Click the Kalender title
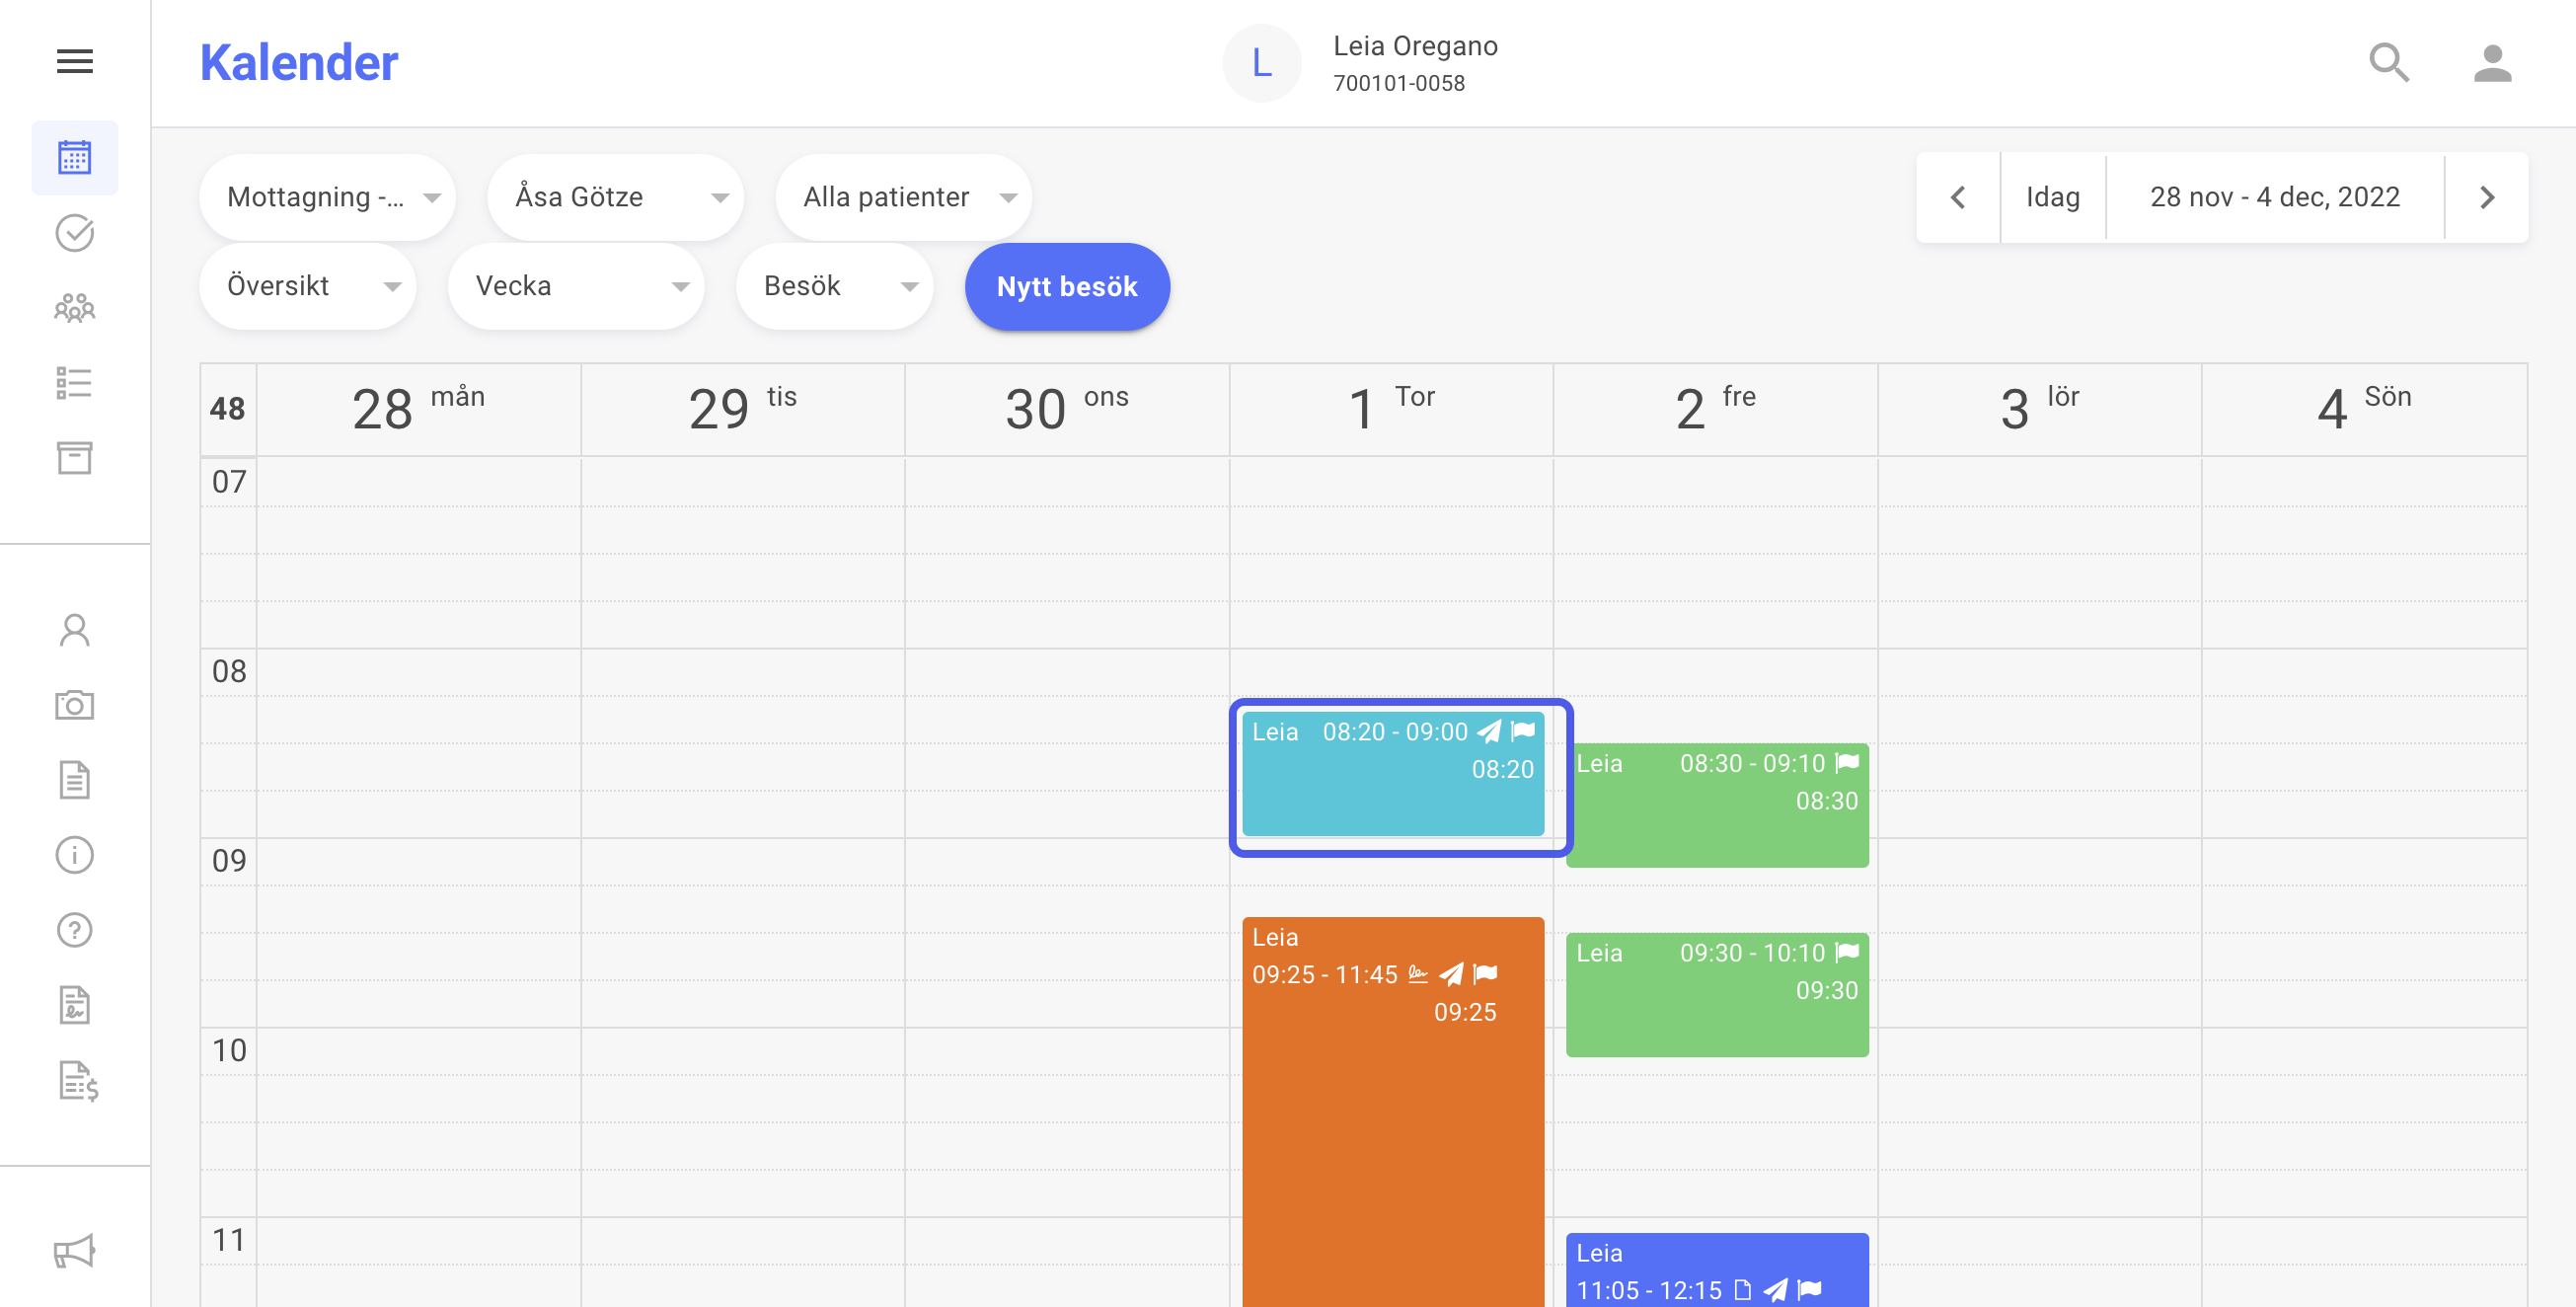The width and height of the screenshot is (2576, 1307). click(x=299, y=63)
